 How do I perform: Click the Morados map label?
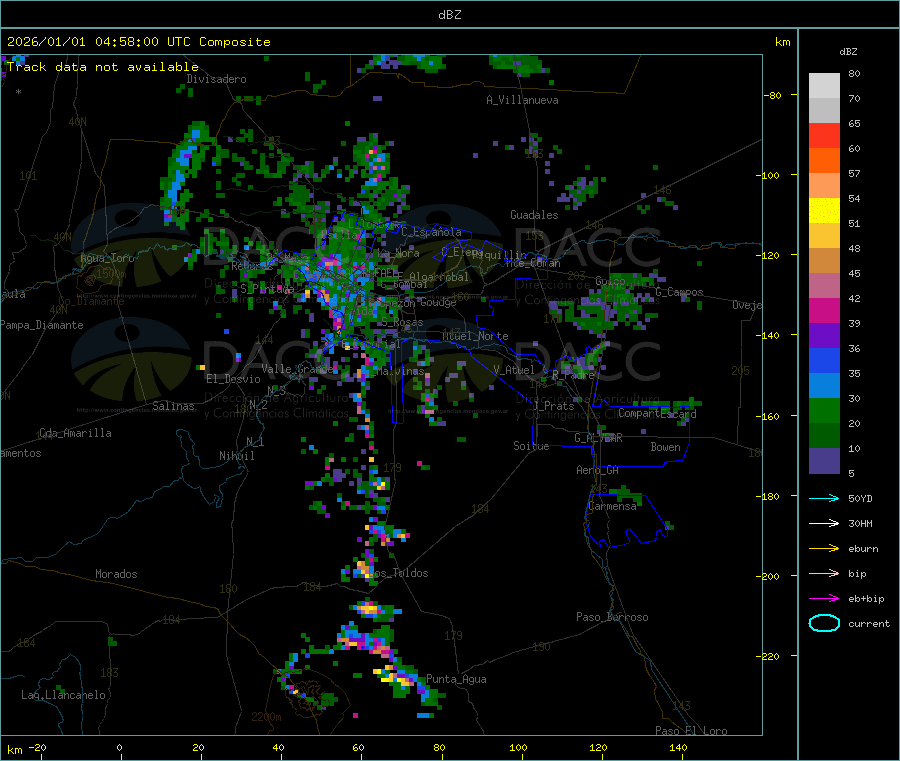[116, 574]
